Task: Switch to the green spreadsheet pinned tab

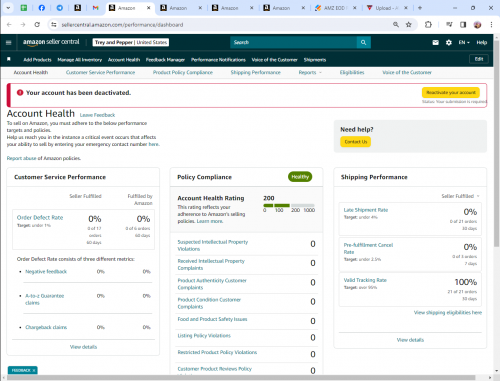Action: click(x=24, y=8)
